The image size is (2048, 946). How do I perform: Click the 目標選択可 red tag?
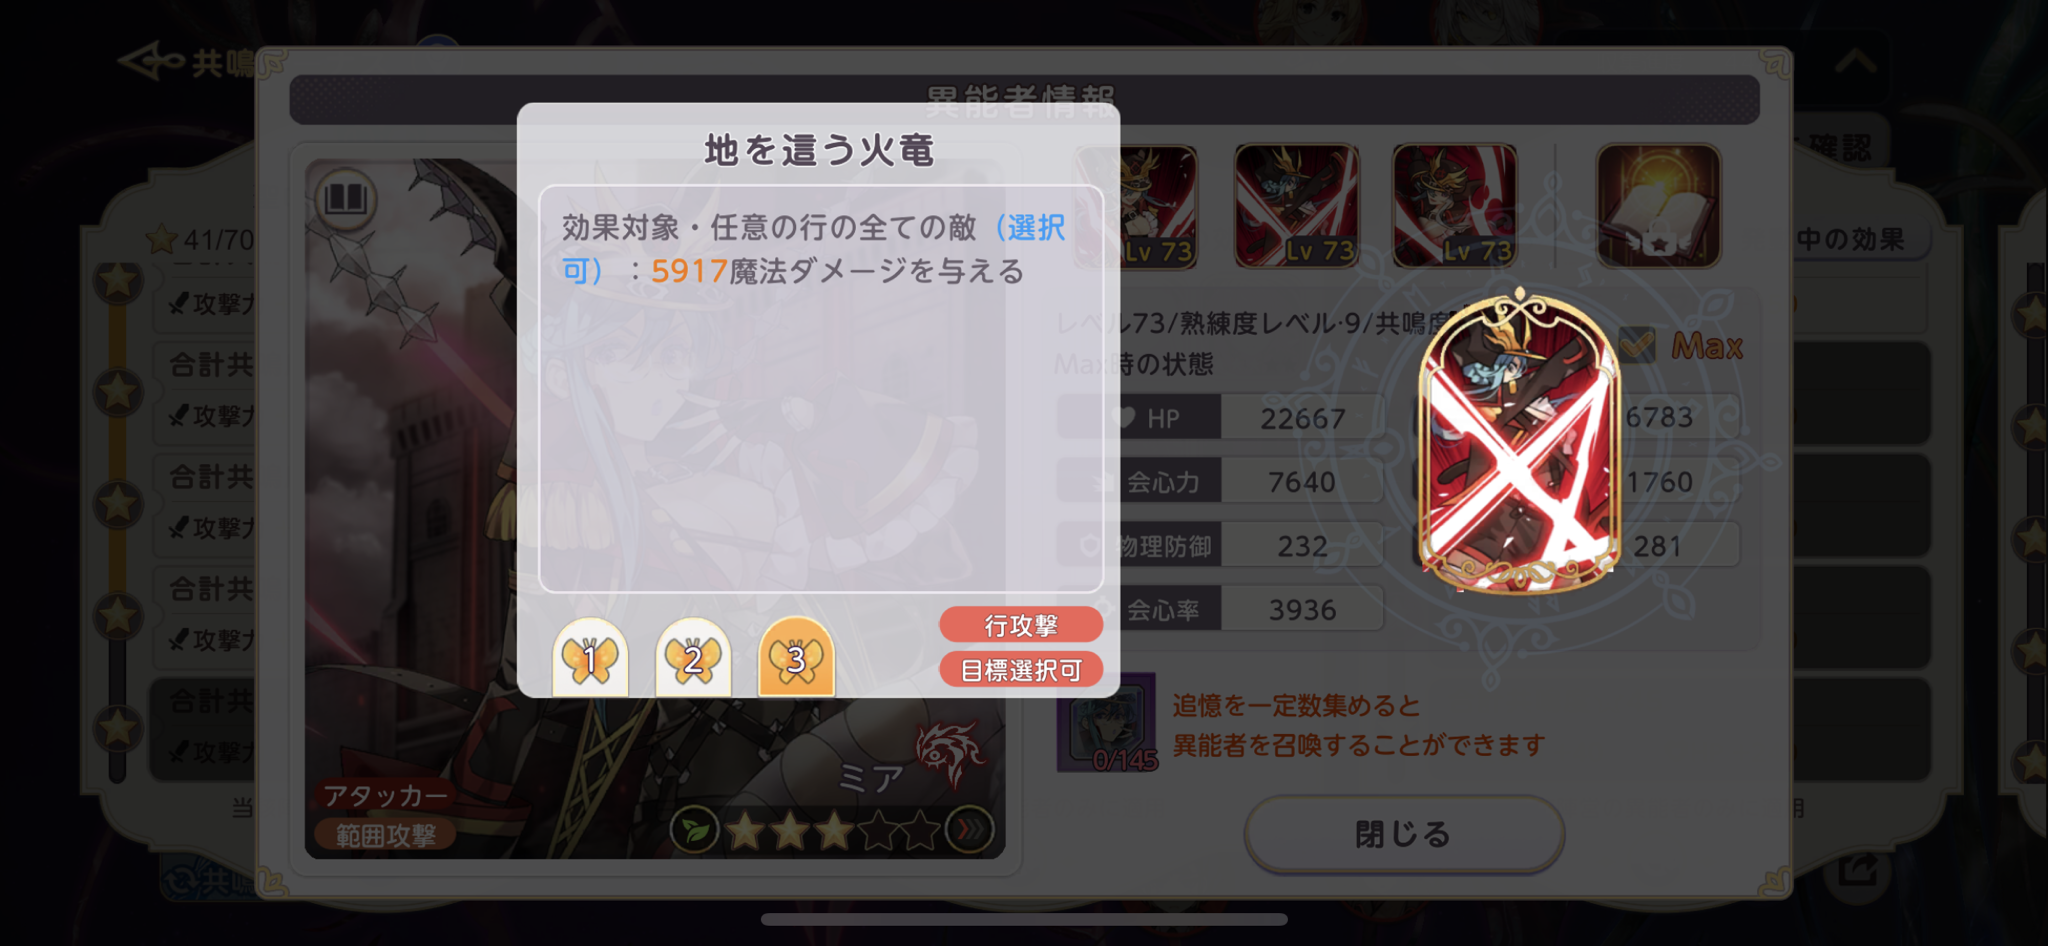(1021, 670)
